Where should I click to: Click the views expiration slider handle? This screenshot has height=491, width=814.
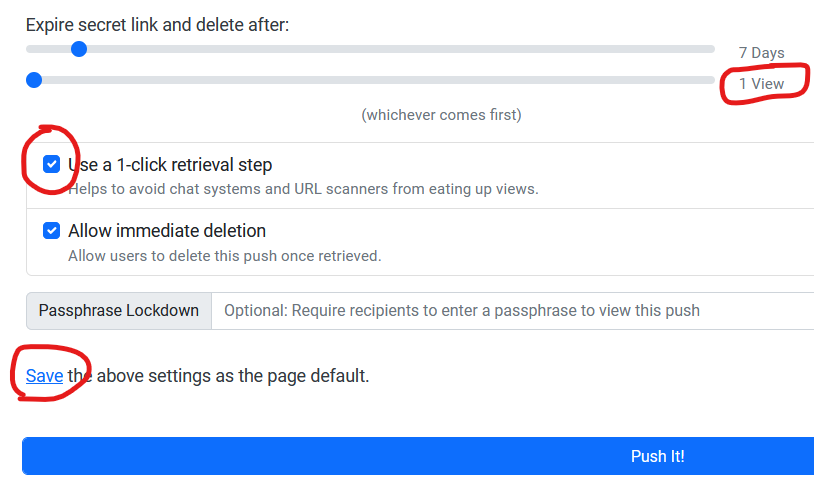[x=34, y=80]
